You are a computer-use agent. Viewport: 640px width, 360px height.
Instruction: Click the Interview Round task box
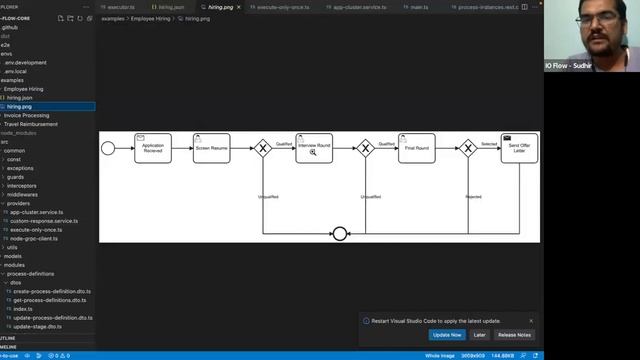tap(314, 148)
